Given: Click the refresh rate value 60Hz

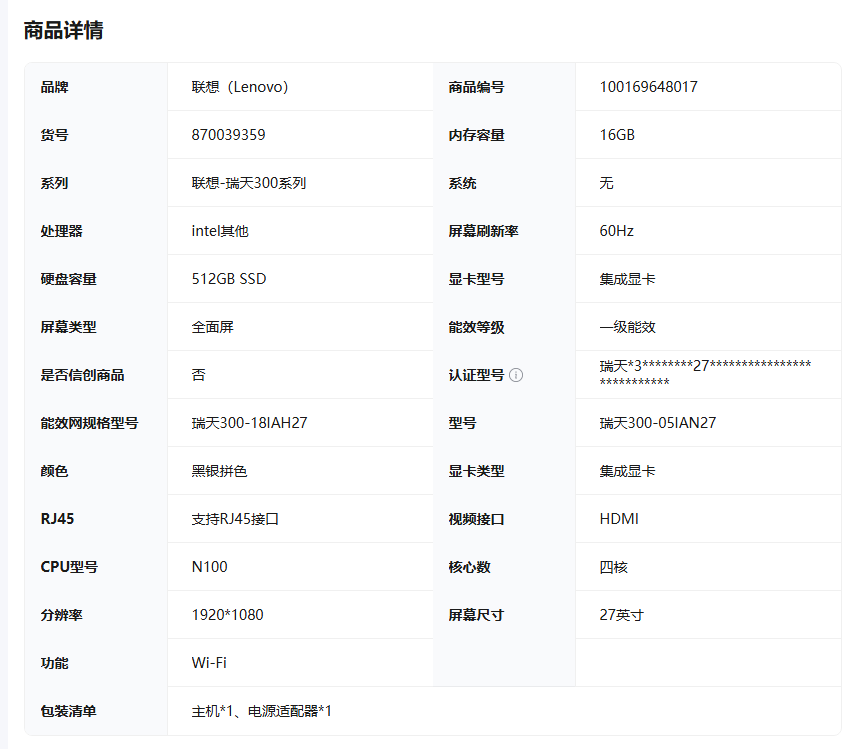Looking at the screenshot, I should coord(616,231).
